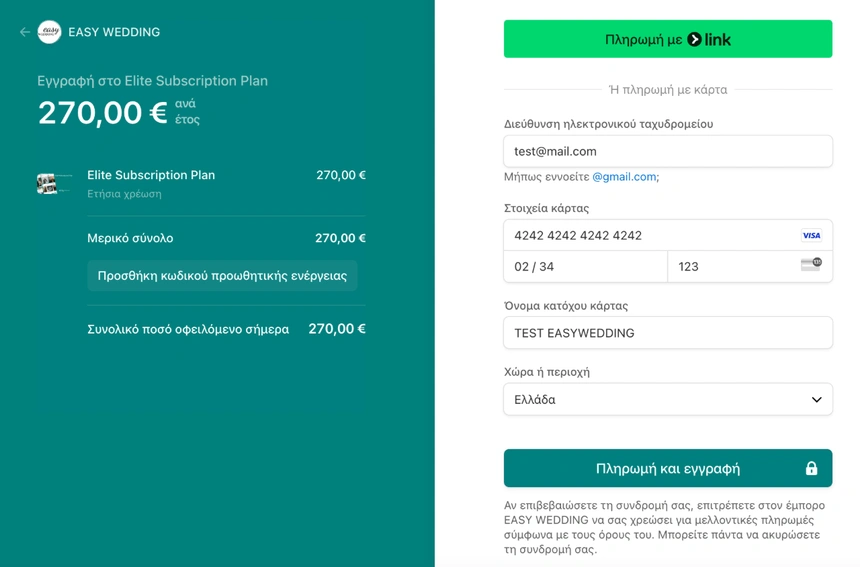Click the expiry date field
This screenshot has height=567, width=860.
[x=585, y=266]
